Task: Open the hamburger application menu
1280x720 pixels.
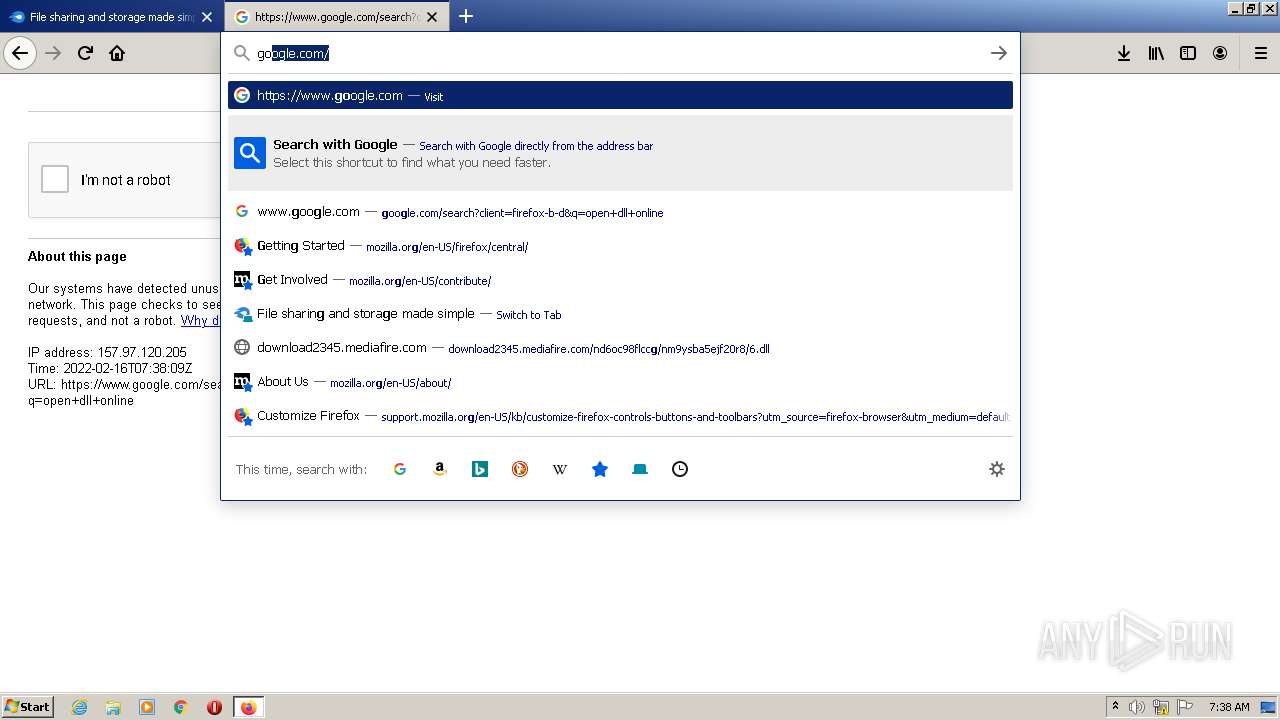Action: click(x=1260, y=53)
